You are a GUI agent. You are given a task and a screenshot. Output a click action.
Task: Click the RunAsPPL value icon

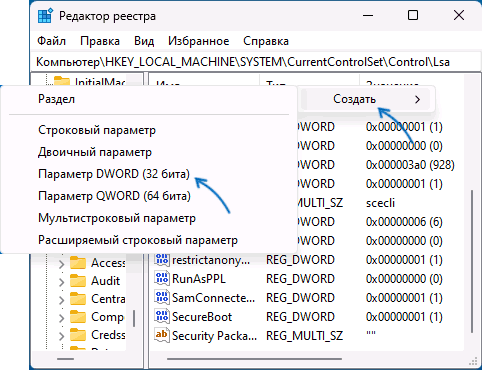(162, 279)
